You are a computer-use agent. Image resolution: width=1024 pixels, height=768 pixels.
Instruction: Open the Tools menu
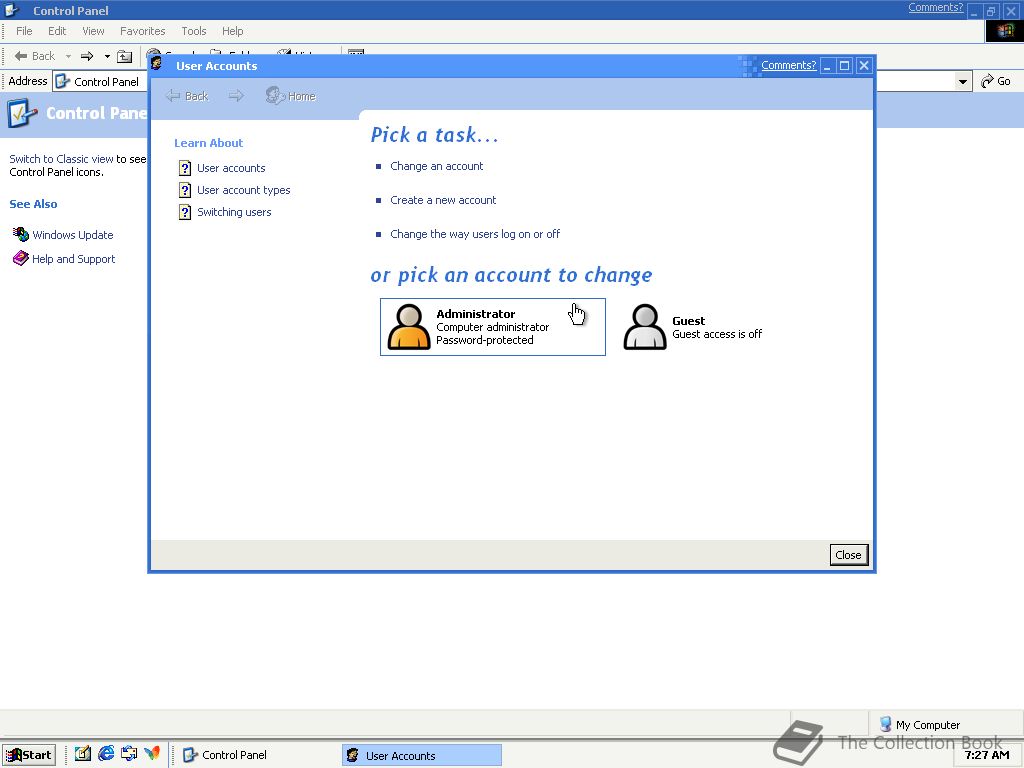pos(194,31)
